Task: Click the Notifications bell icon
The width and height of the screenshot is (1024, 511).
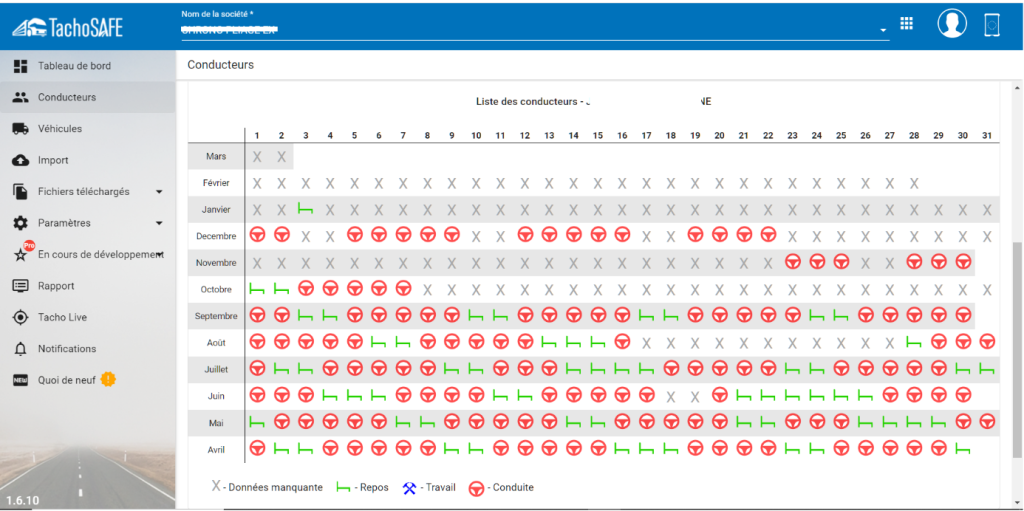Action: (x=20, y=349)
